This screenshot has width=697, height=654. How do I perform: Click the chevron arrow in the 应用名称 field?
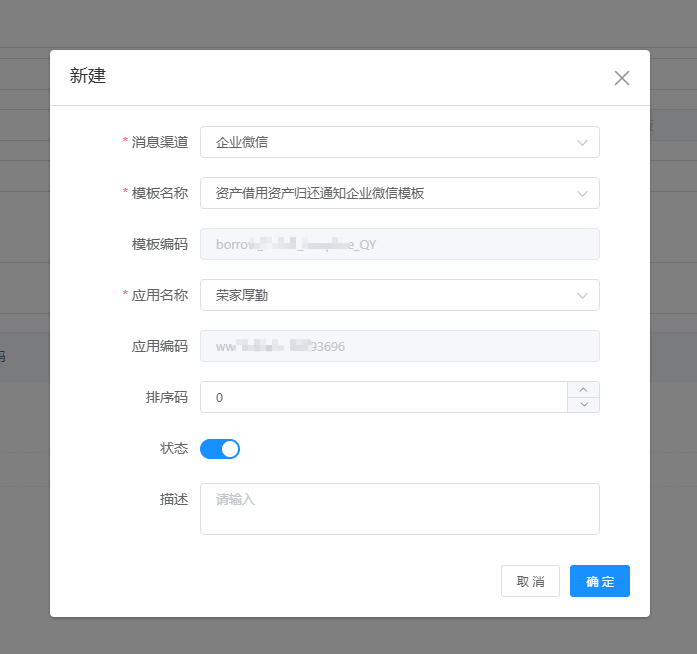coord(583,296)
